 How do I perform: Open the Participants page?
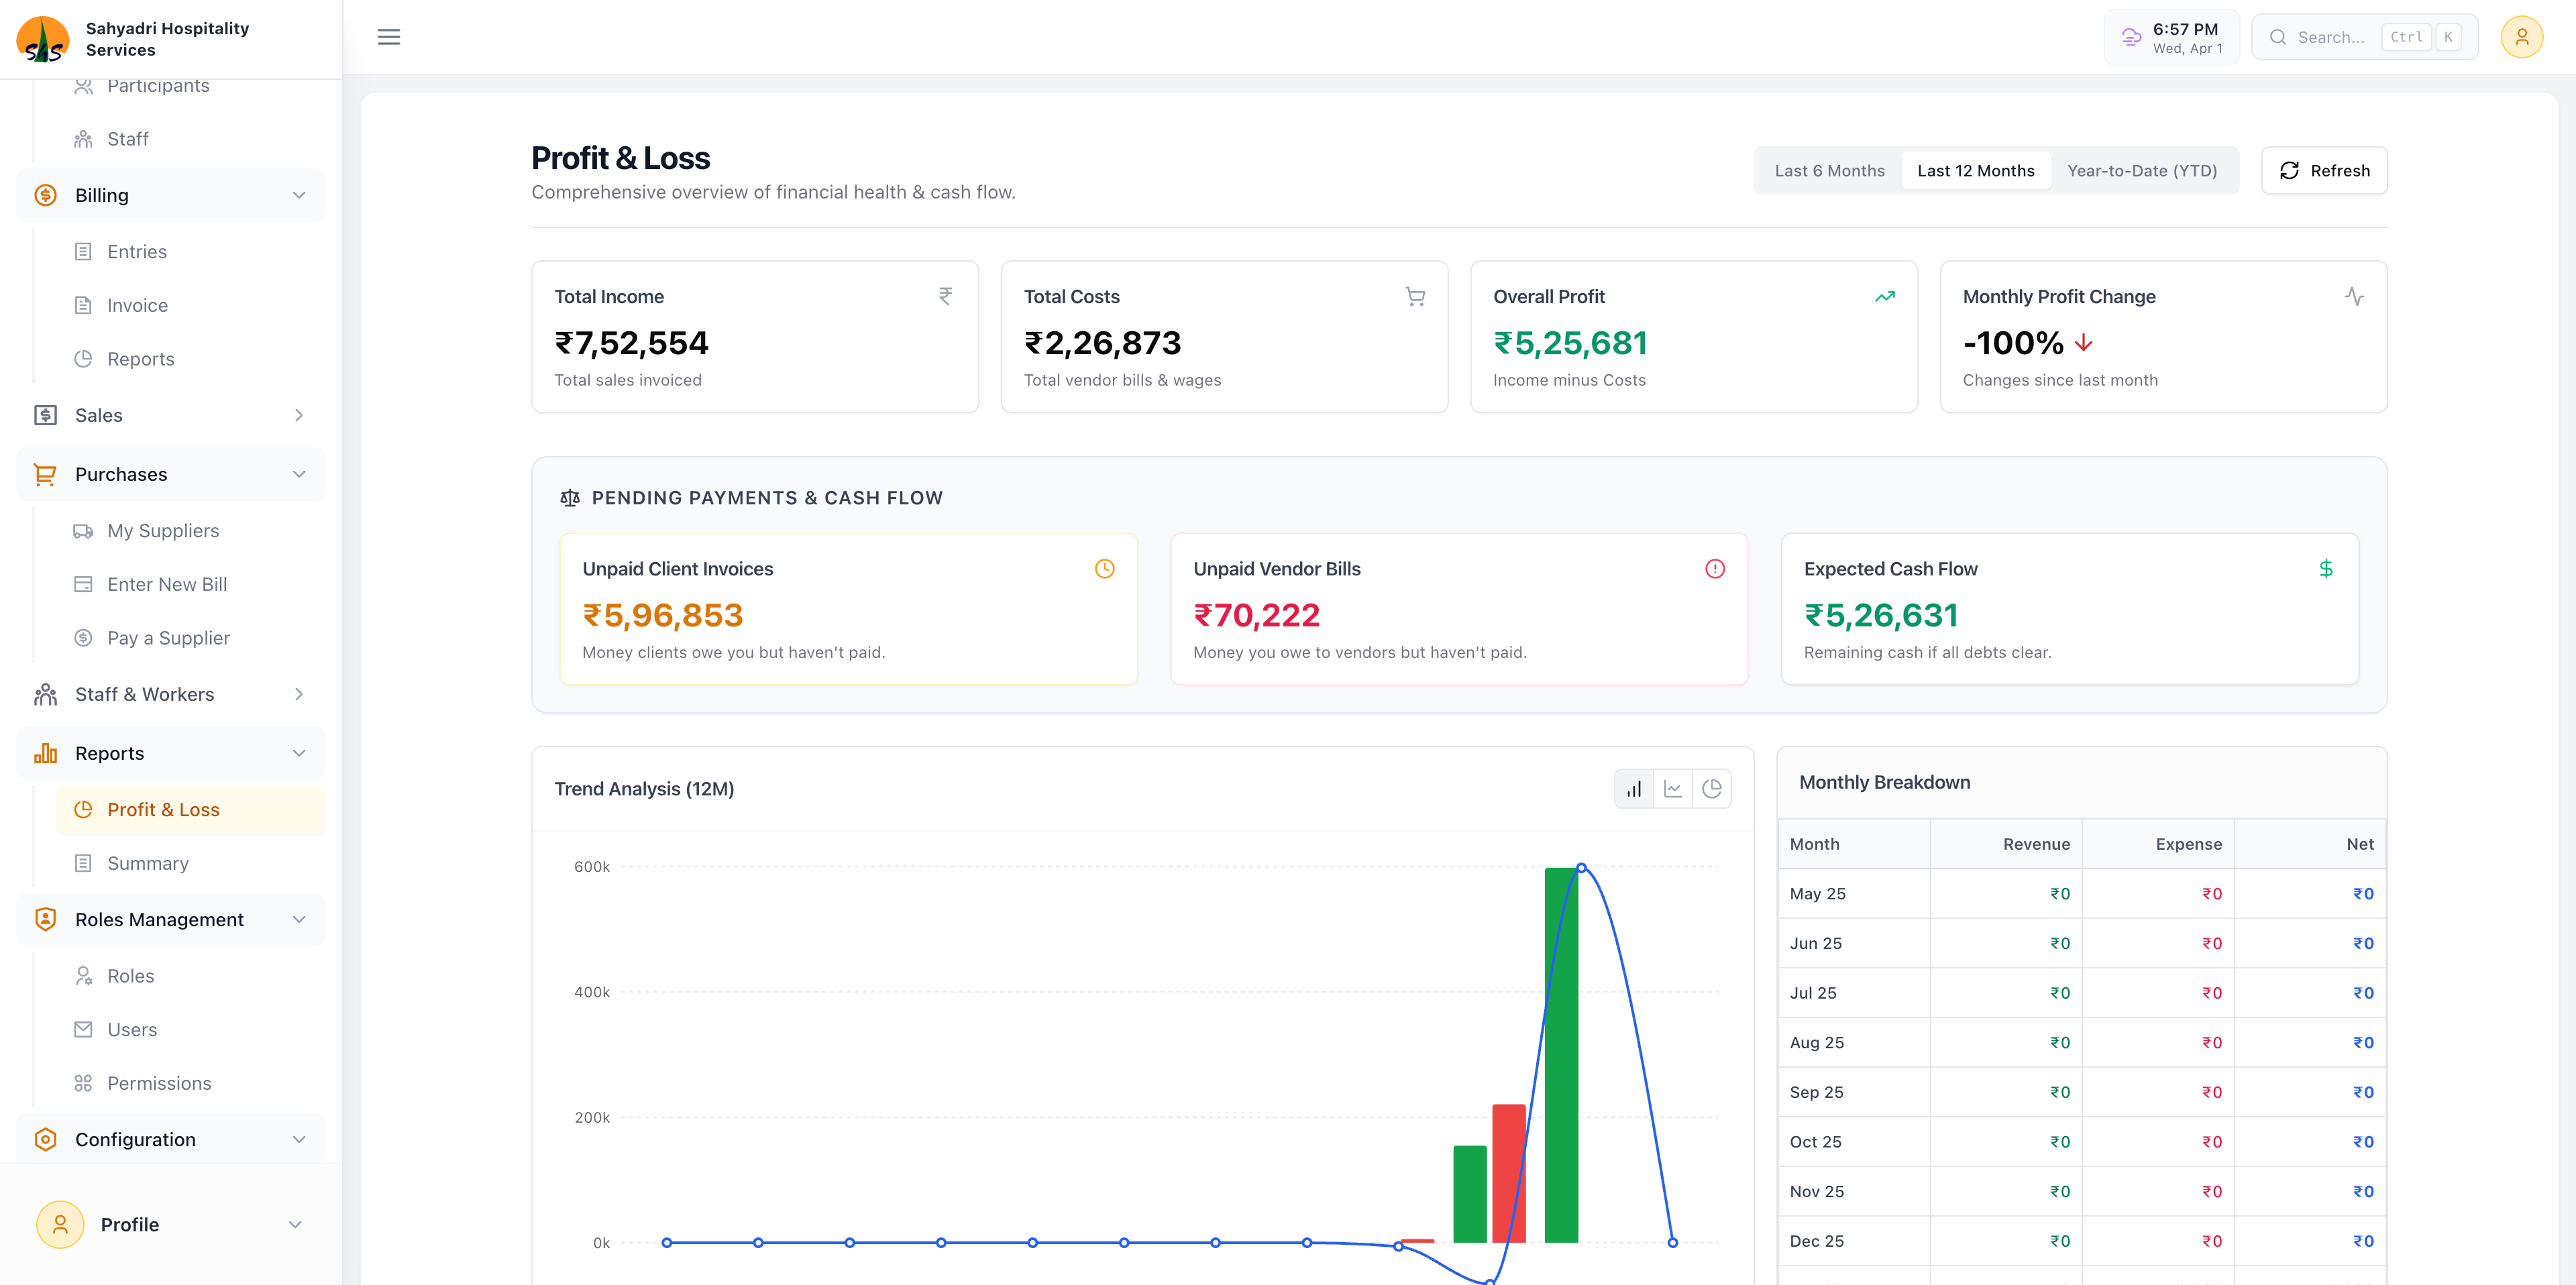190,86
